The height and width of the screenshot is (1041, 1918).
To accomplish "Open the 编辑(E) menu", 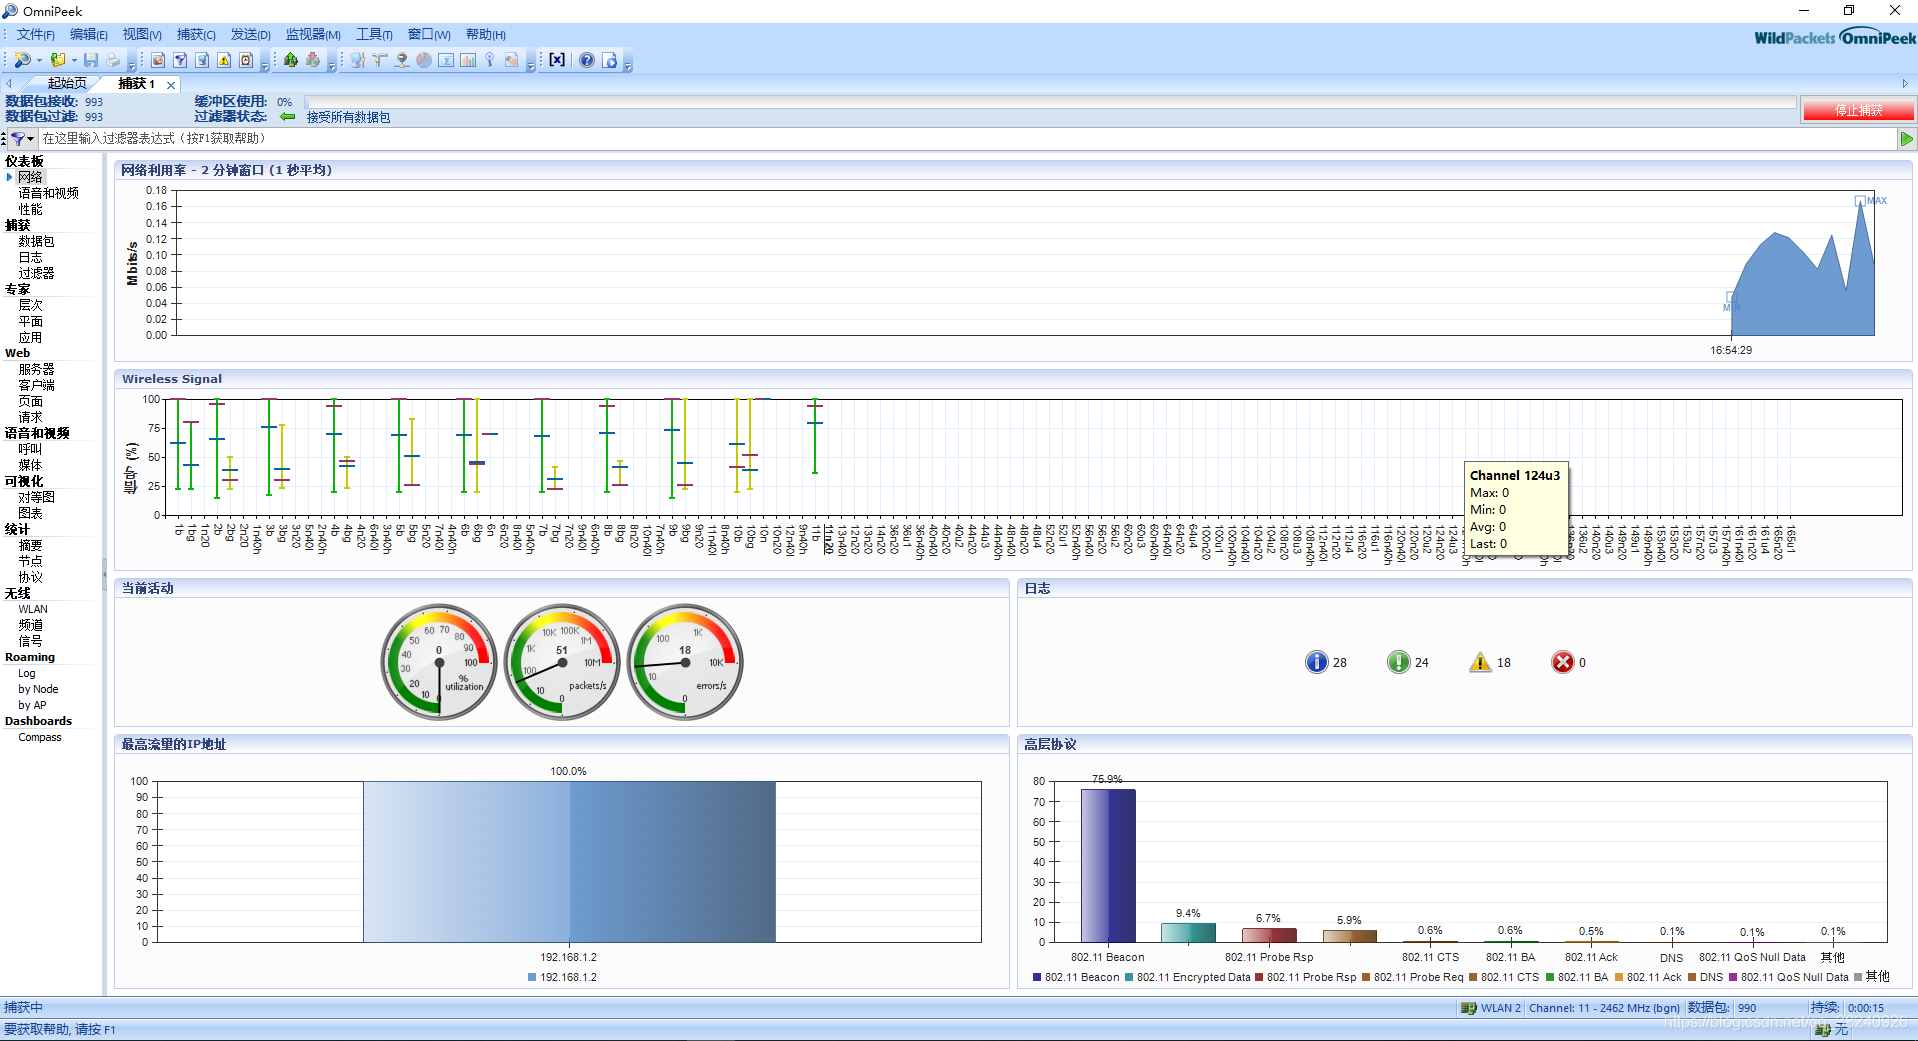I will tap(88, 35).
